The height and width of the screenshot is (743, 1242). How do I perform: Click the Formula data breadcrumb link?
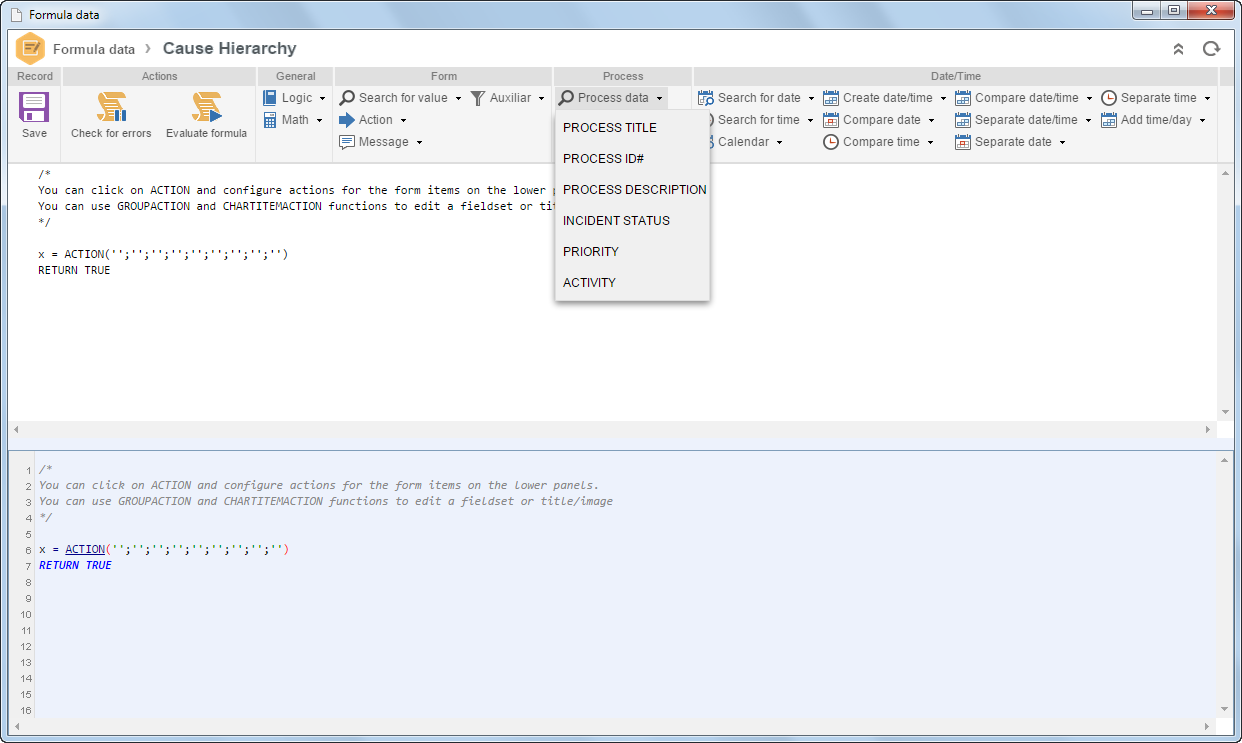[x=94, y=49]
